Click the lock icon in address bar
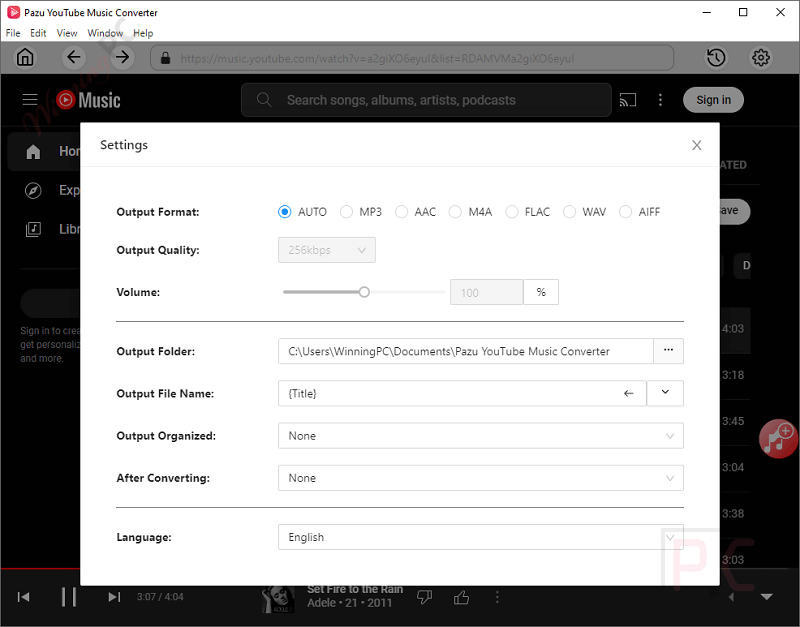Image resolution: width=800 pixels, height=627 pixels. pos(165,58)
